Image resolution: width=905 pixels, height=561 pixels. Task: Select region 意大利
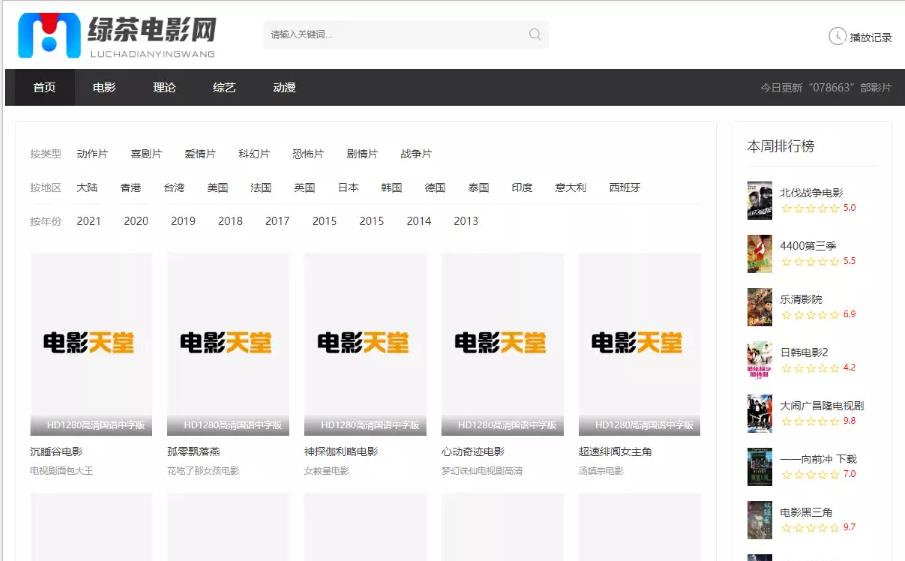pos(570,188)
